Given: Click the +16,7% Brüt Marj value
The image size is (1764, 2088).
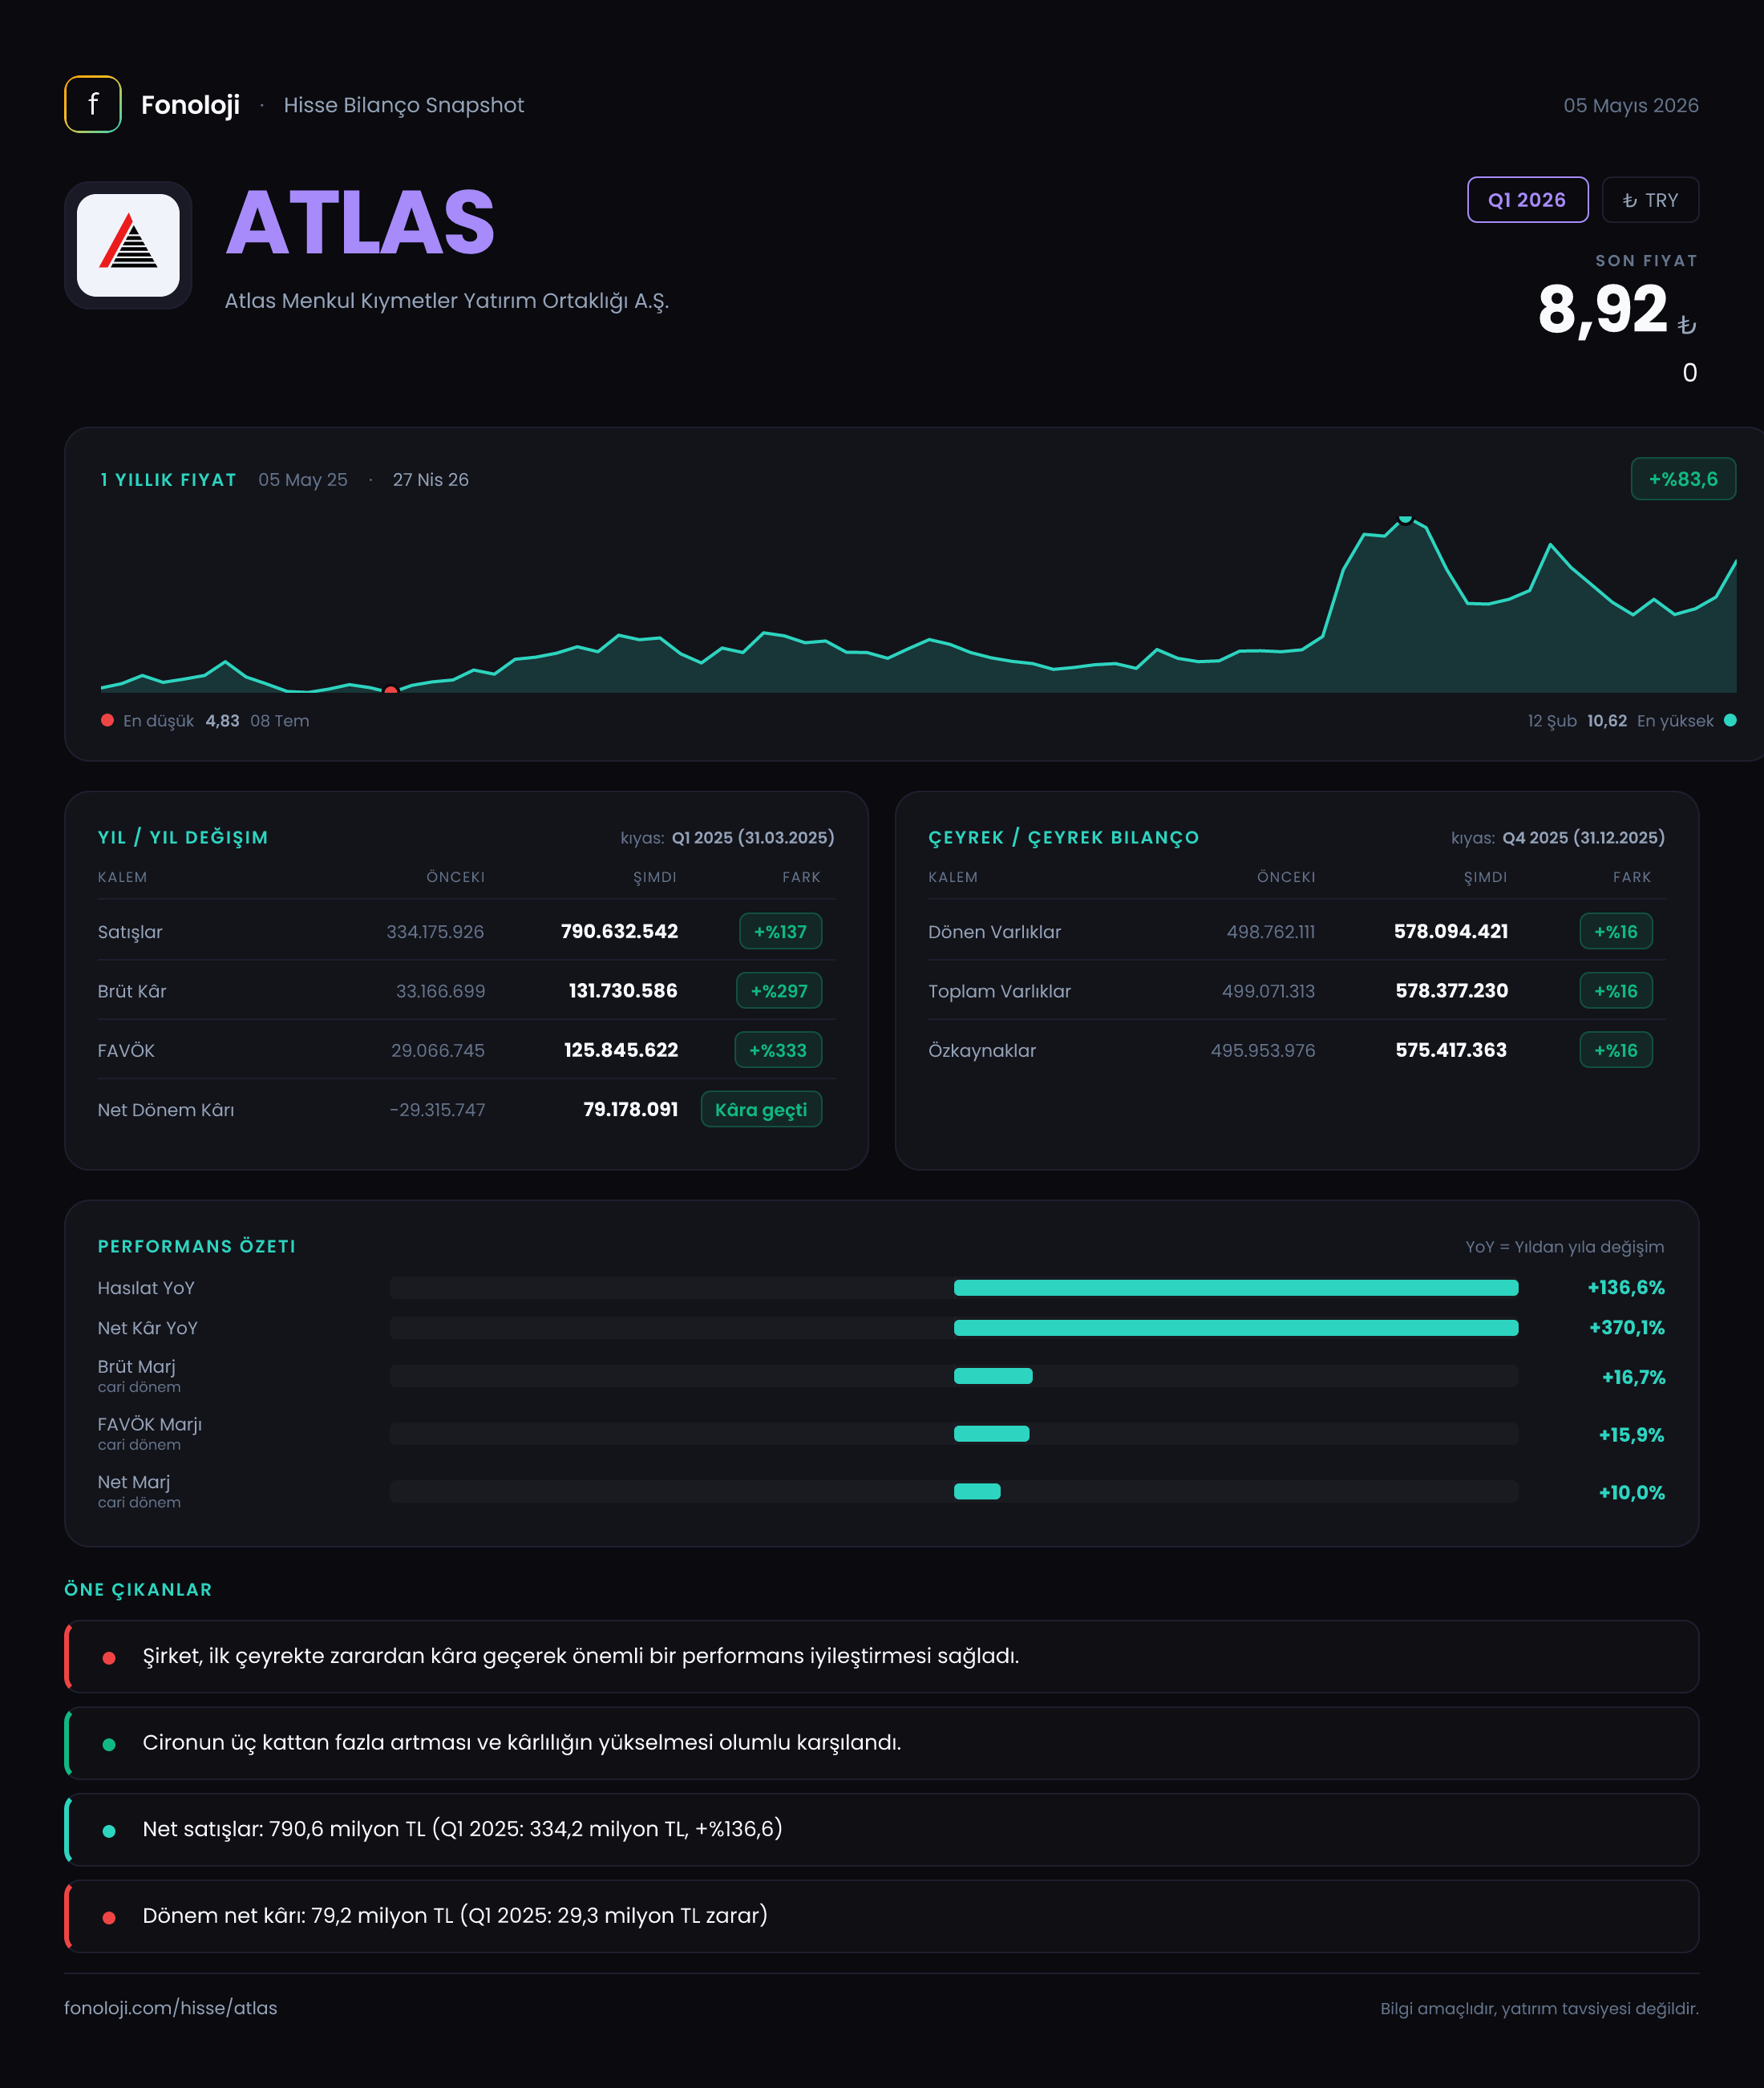Looking at the screenshot, I should [1634, 1377].
